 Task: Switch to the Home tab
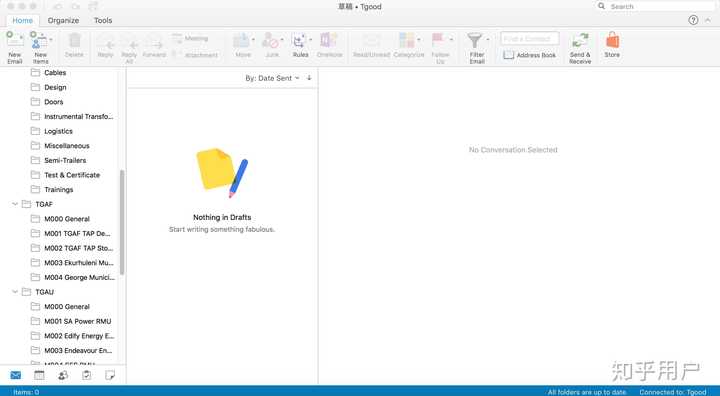pos(22,20)
